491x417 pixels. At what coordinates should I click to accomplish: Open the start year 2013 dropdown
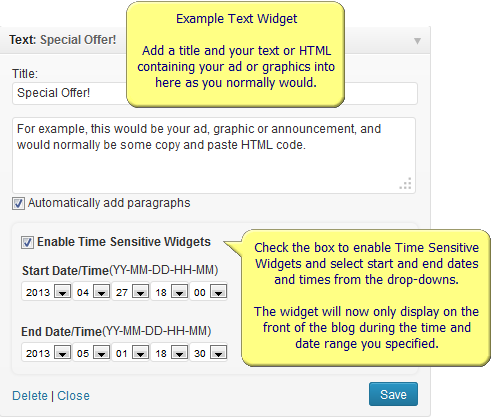pos(47,292)
